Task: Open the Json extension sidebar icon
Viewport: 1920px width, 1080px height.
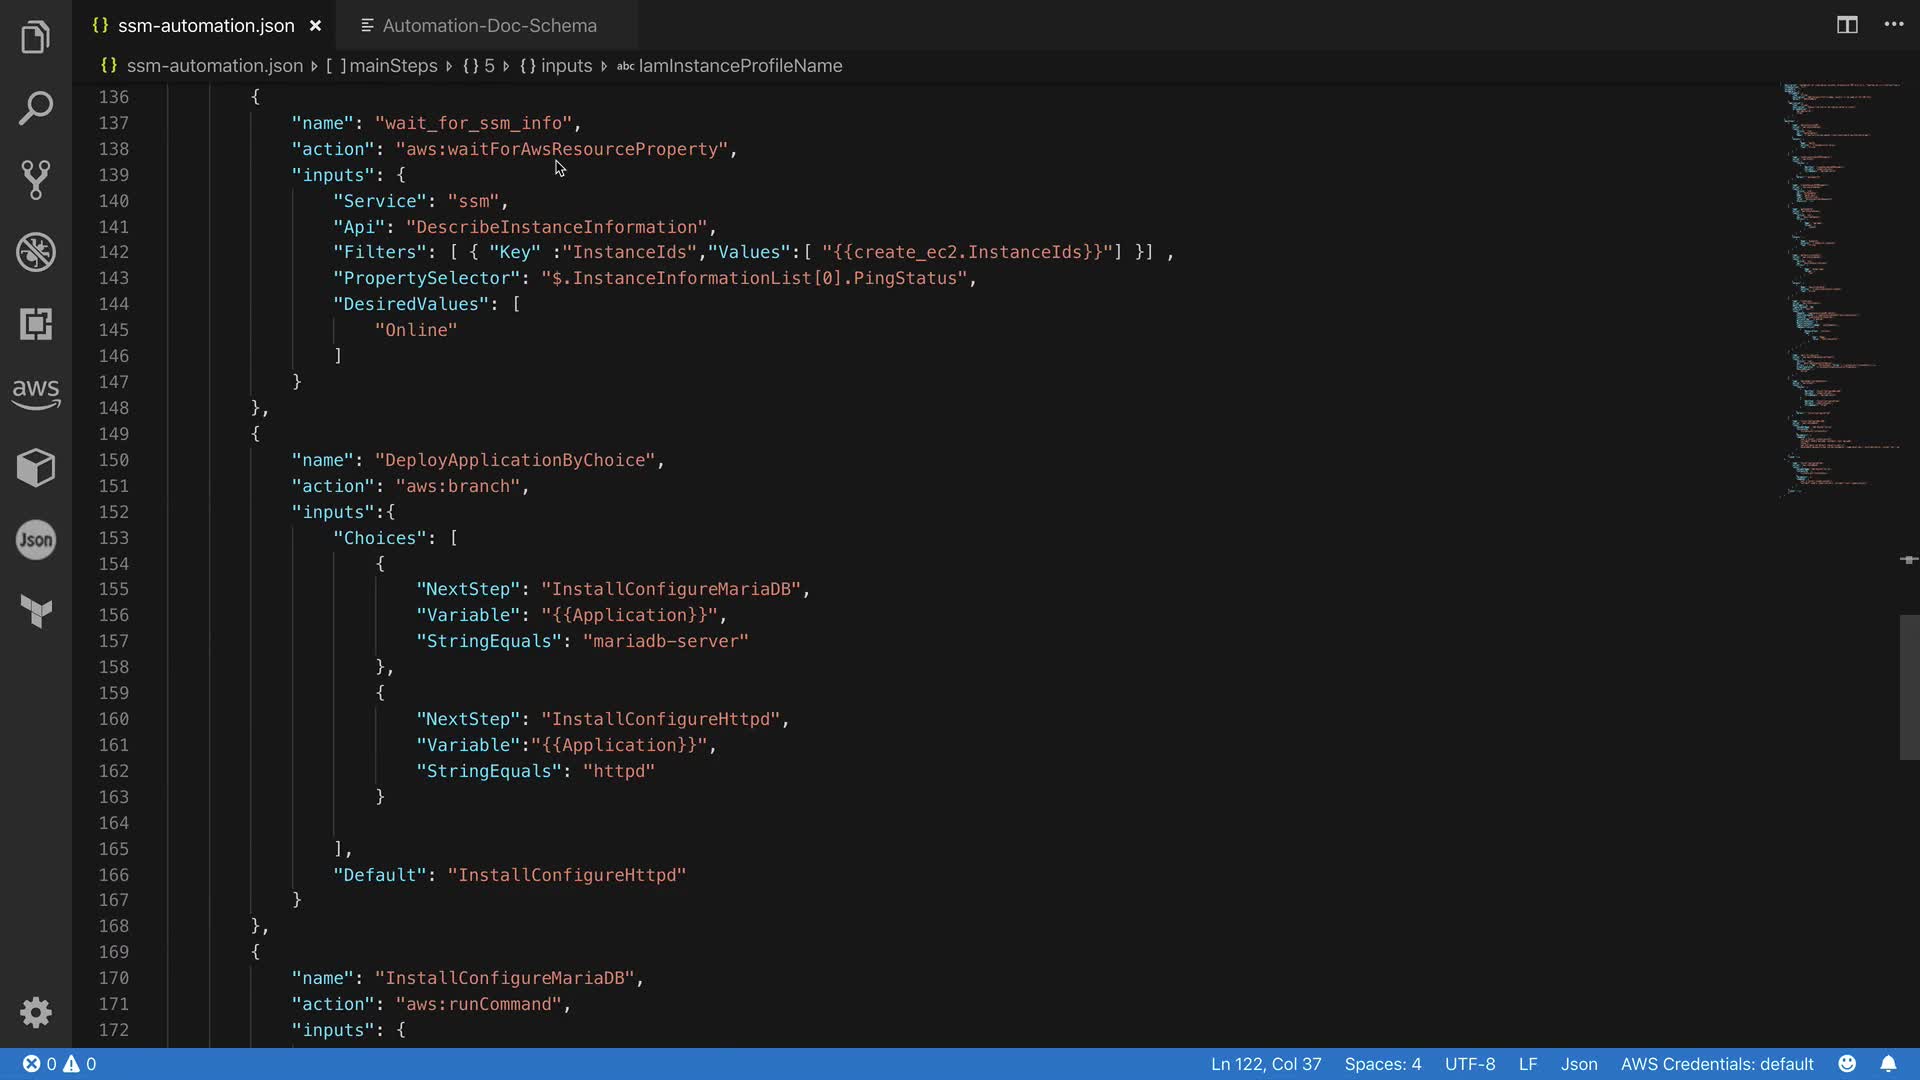Action: pyautogui.click(x=36, y=540)
